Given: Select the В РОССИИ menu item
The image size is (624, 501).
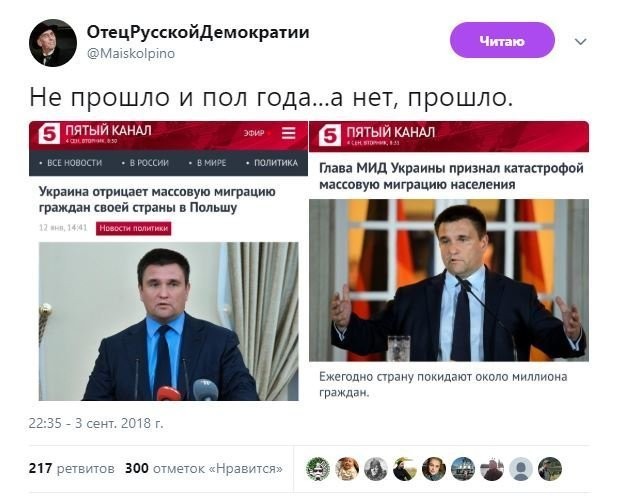Looking at the screenshot, I should (146, 163).
